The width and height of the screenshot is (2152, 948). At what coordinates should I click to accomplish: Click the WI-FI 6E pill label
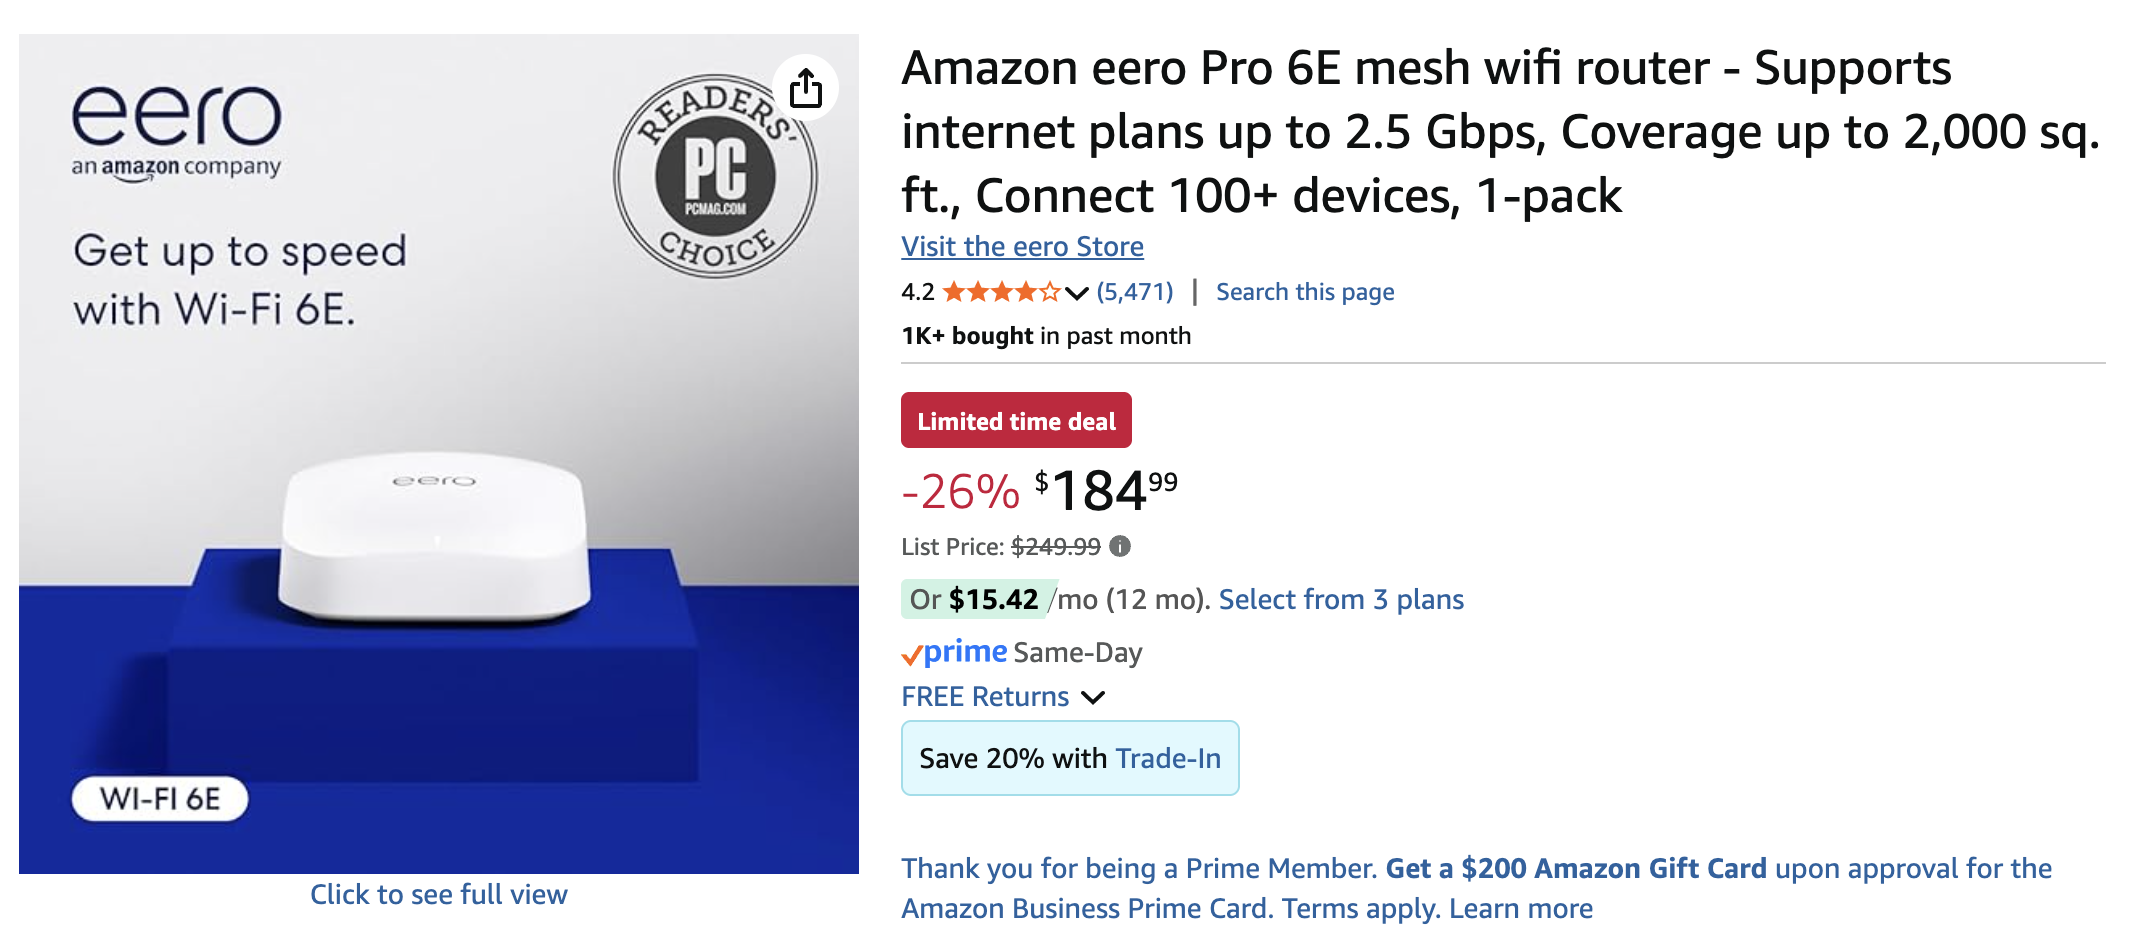coord(160,799)
